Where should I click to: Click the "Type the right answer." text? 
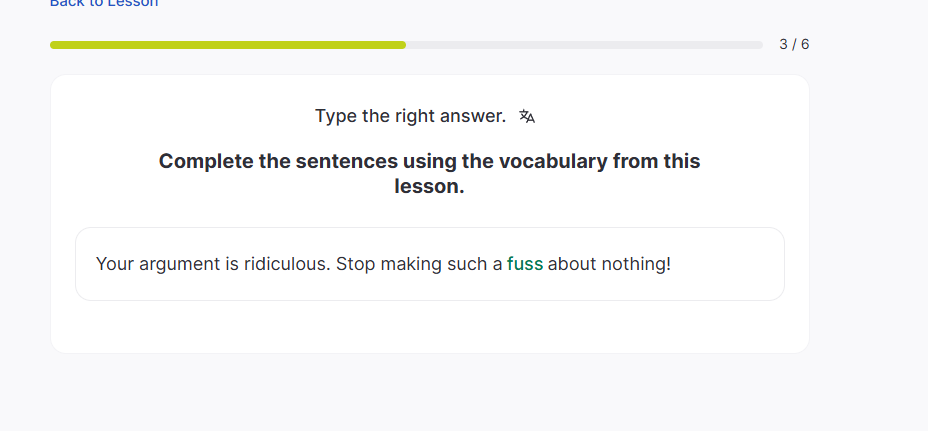pyautogui.click(x=410, y=116)
